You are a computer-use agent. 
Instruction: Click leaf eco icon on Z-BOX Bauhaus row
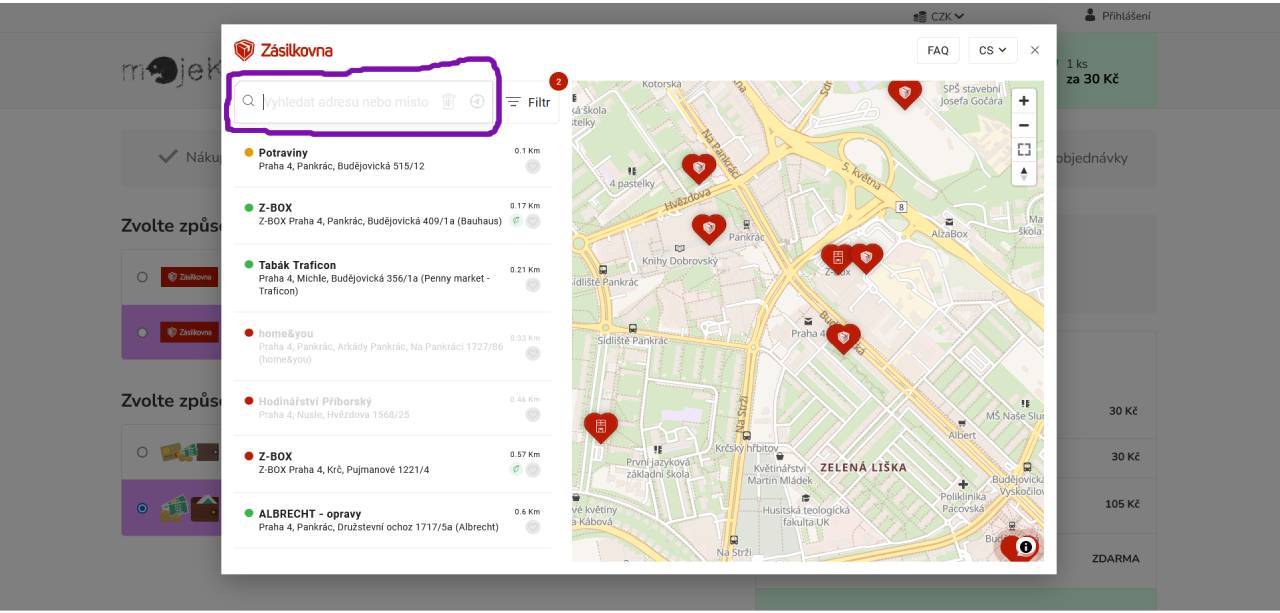[516, 221]
